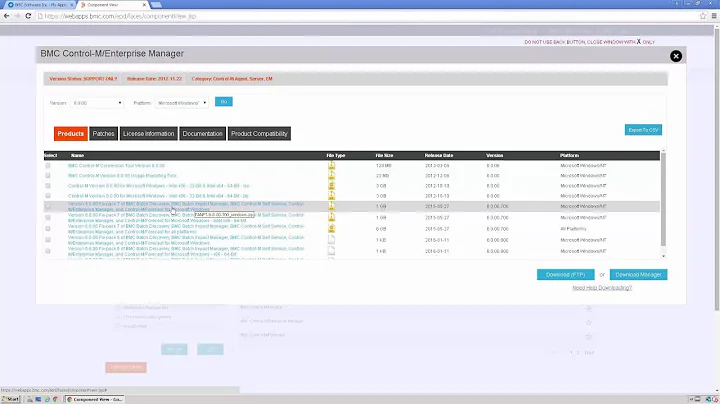The image size is (720, 404).
Task: Click Component View taskbar button
Action: click(95, 399)
